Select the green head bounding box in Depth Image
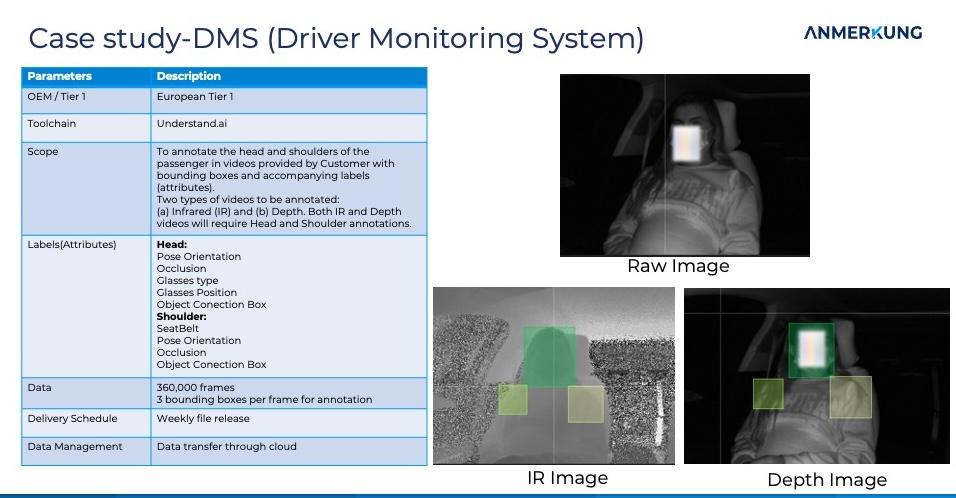Viewport: 956px width, 498px height. coord(811,350)
